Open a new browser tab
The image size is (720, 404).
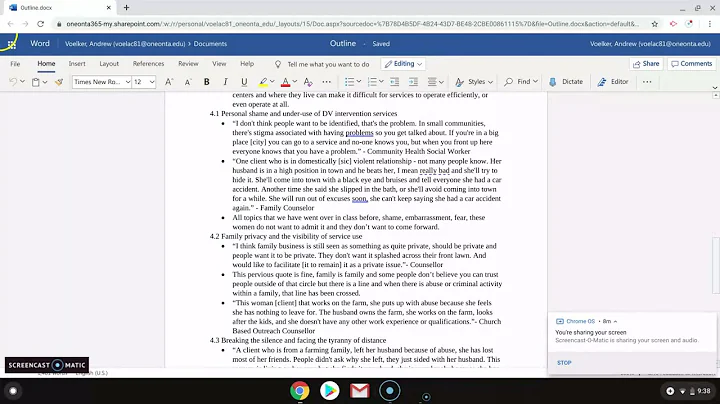pyautogui.click(x=126, y=8)
